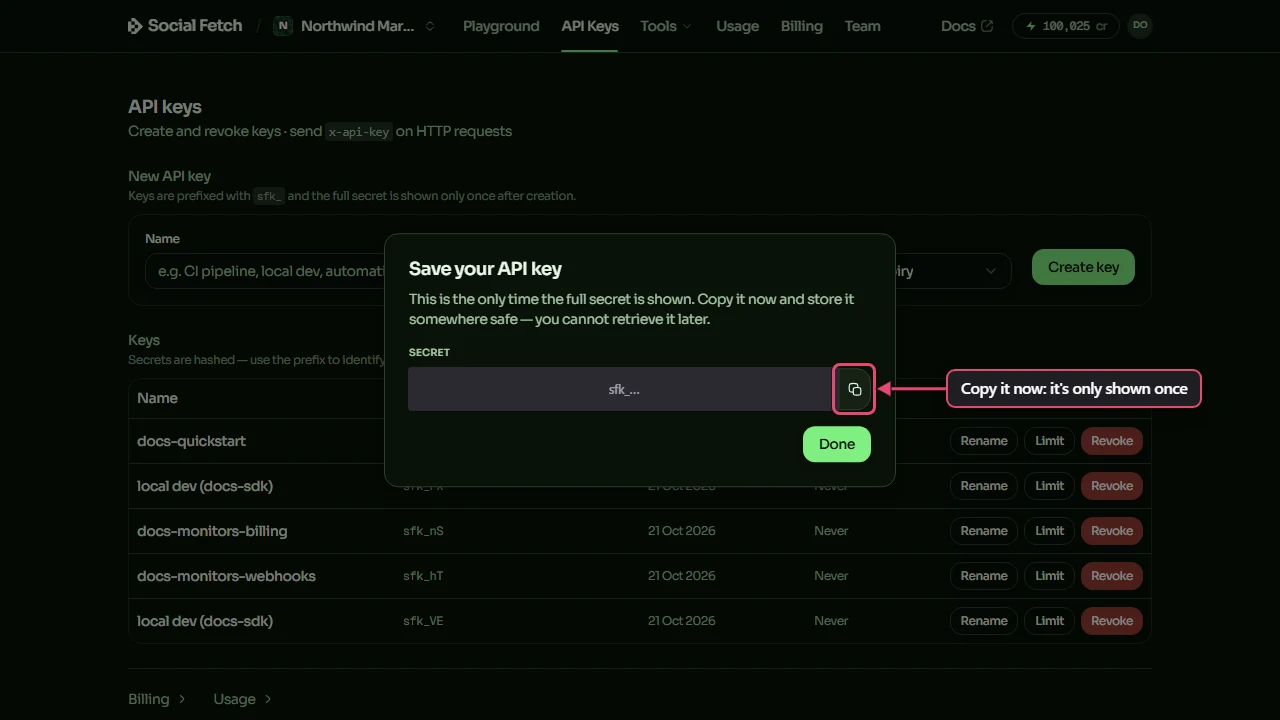Open the Usage tab
The height and width of the screenshot is (720, 1280).
point(737,26)
